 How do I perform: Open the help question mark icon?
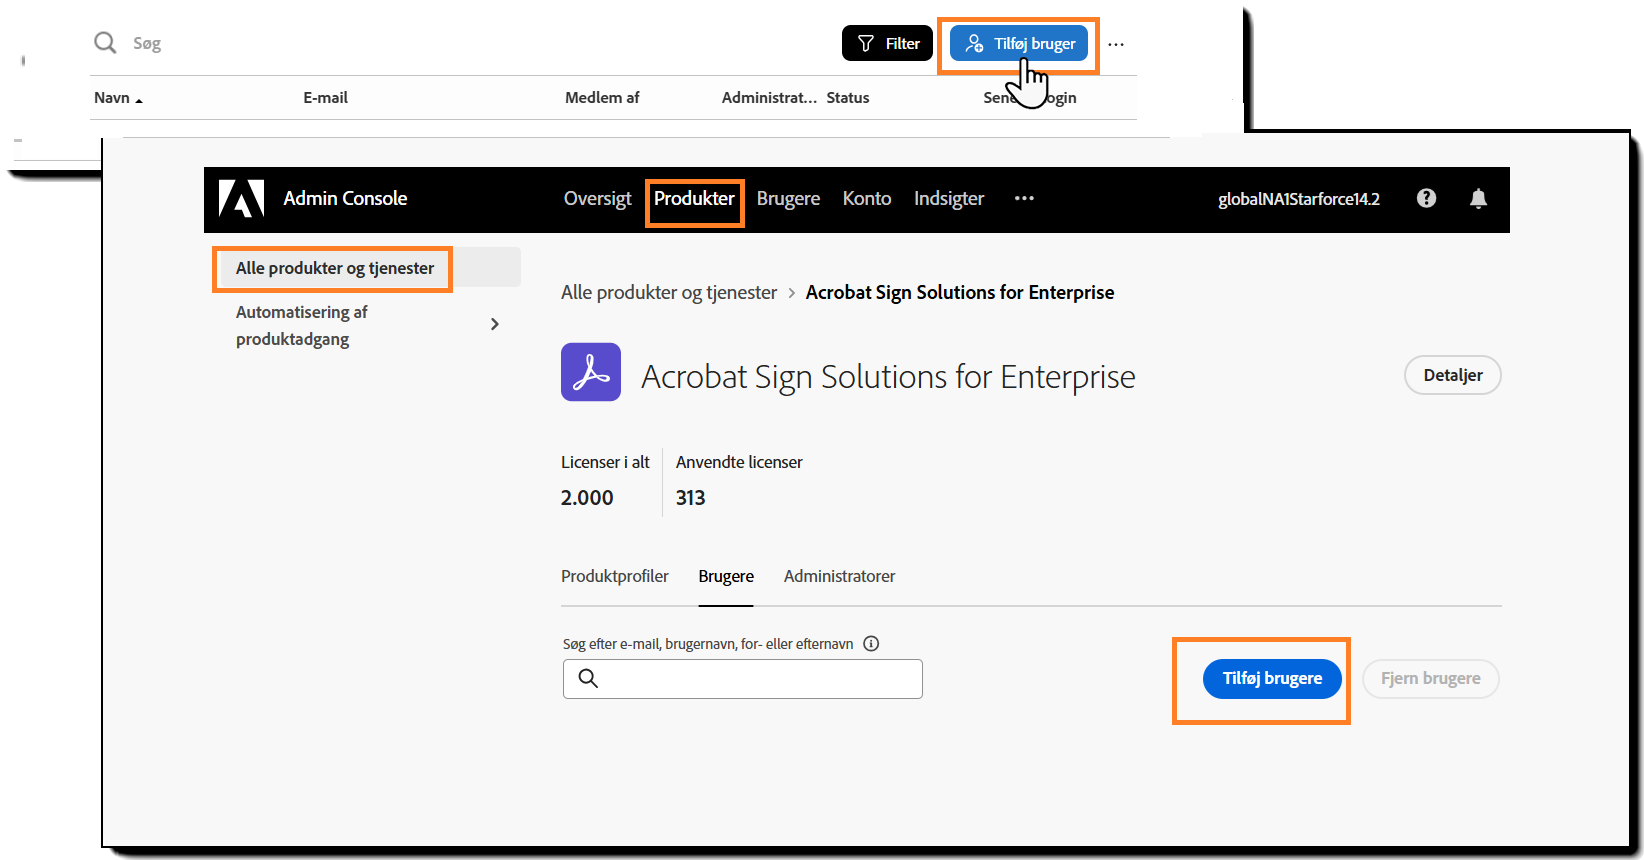click(x=1427, y=198)
